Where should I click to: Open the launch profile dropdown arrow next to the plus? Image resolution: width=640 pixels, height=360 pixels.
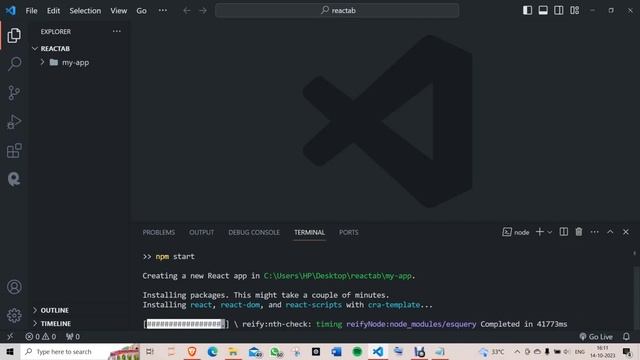(550, 232)
